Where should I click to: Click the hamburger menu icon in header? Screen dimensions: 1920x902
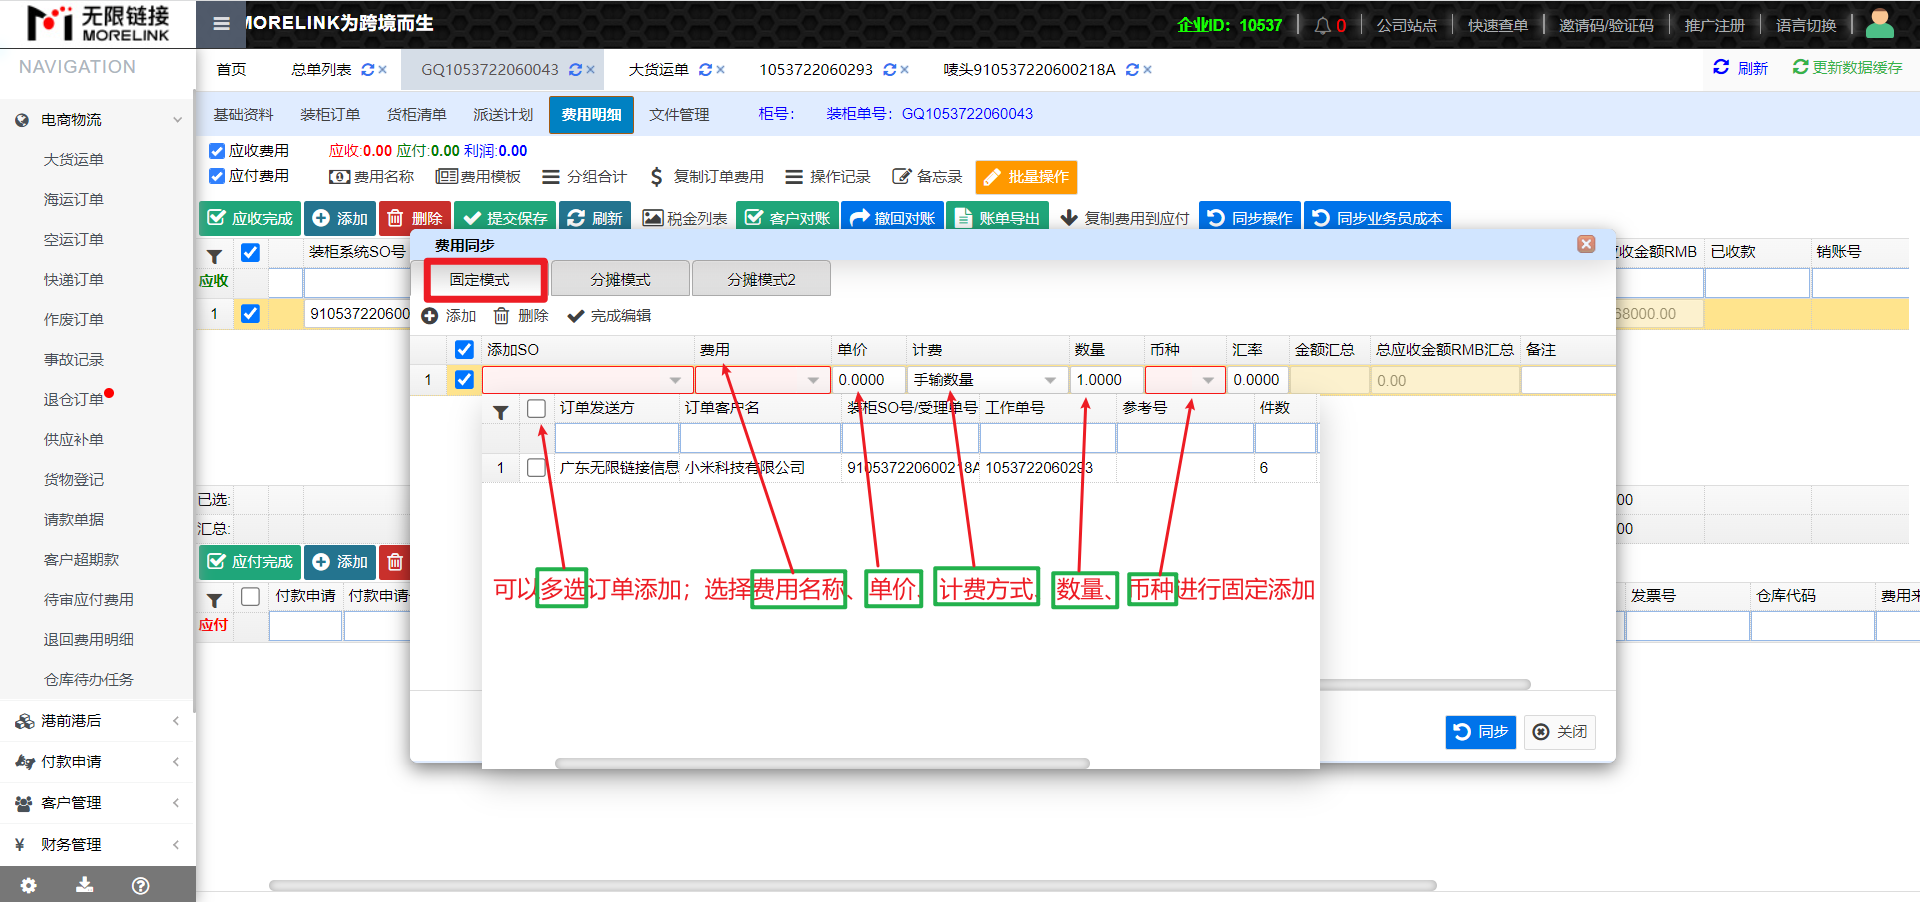[x=221, y=24]
